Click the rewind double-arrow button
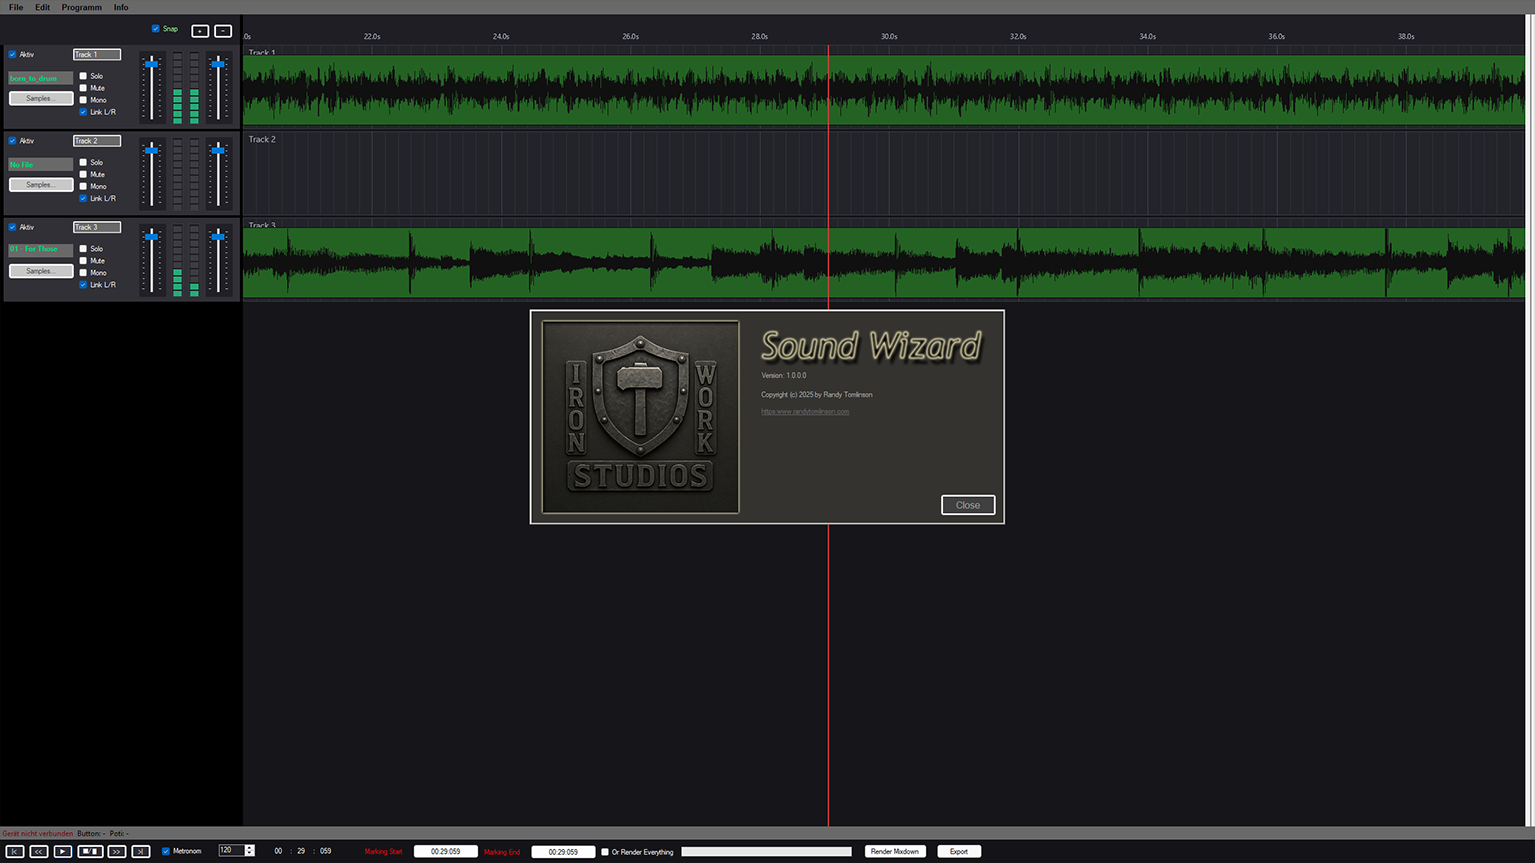 (x=39, y=851)
